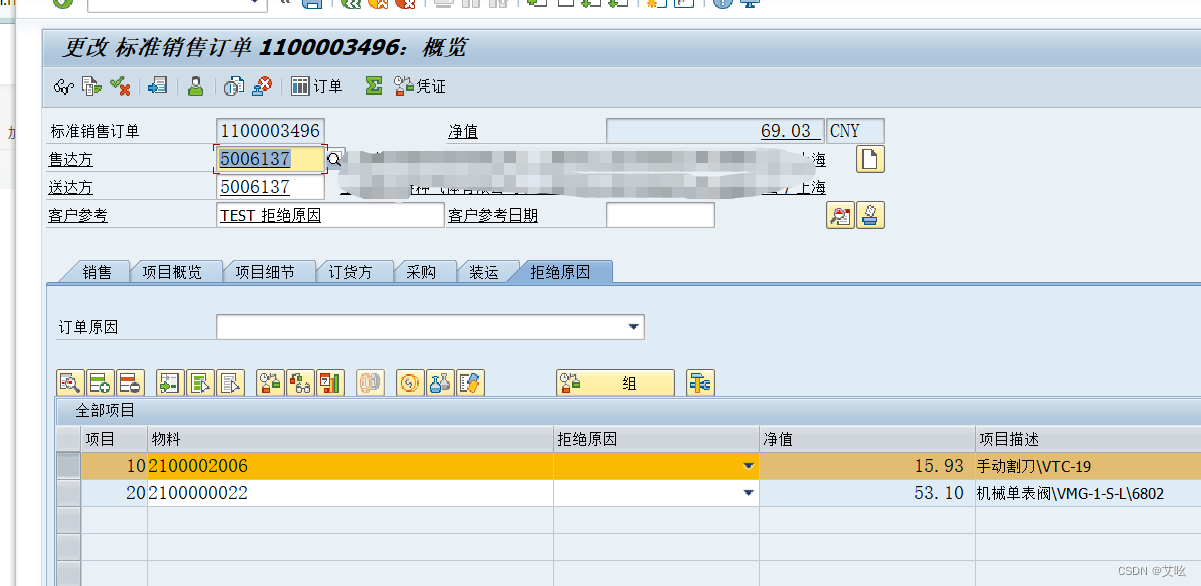Viewport: 1201px width, 586px height.
Task: Switch to the 装运 tab
Action: coord(487,271)
